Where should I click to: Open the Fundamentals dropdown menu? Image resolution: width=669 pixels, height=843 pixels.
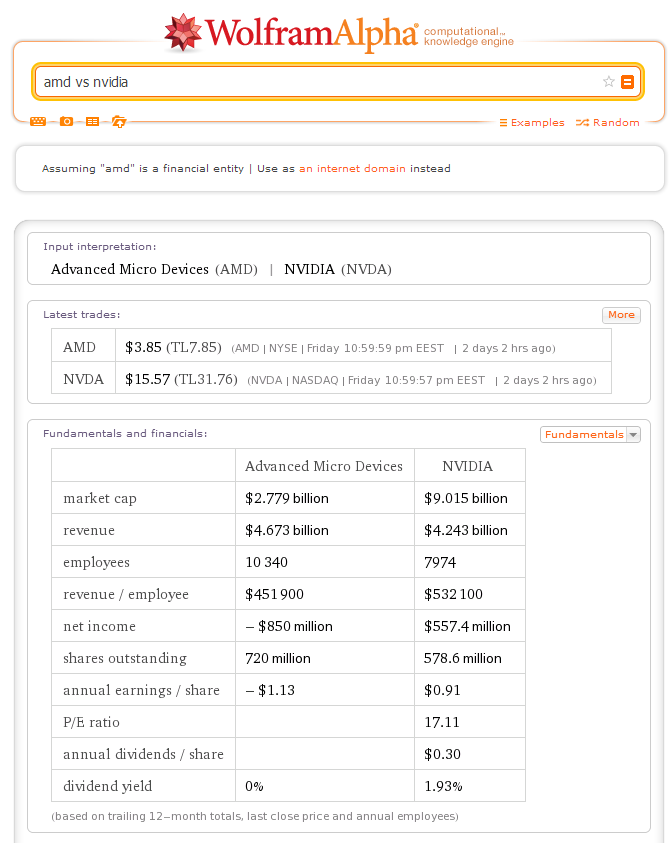click(590, 434)
